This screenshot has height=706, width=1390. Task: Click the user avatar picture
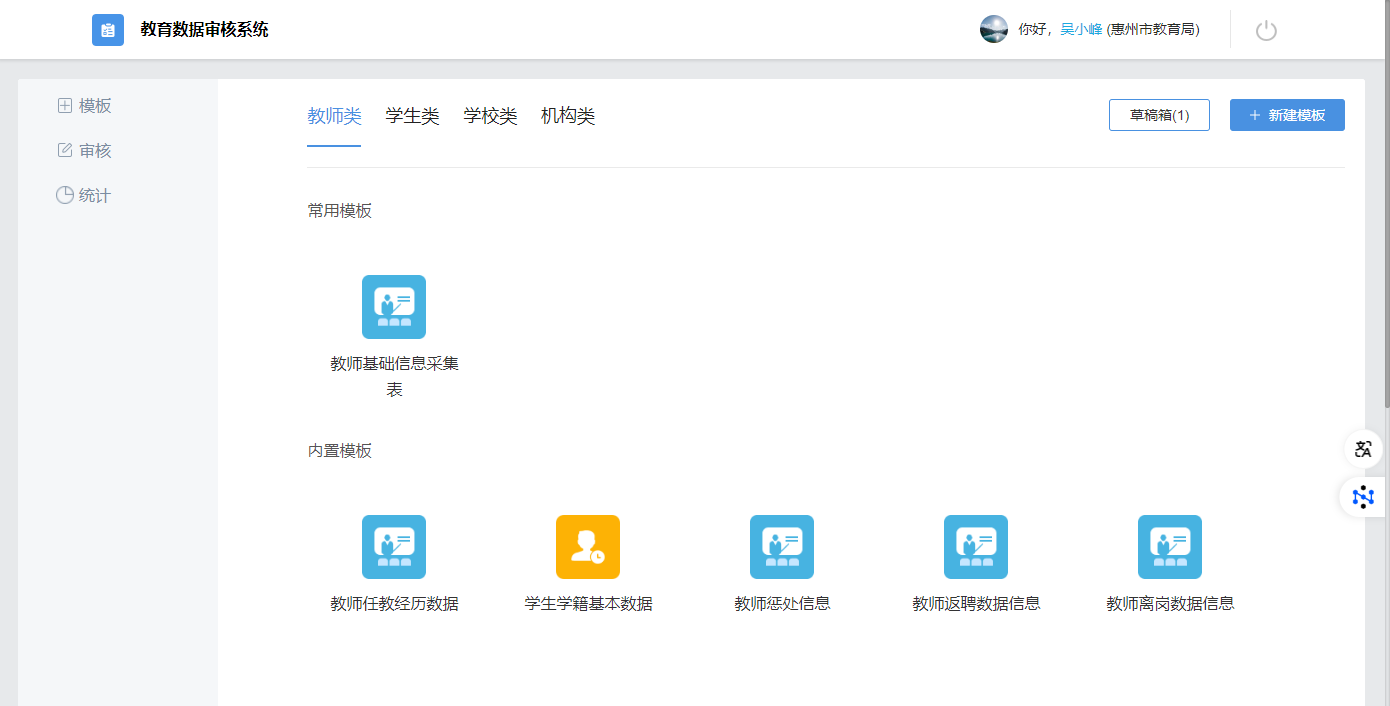pyautogui.click(x=994, y=29)
